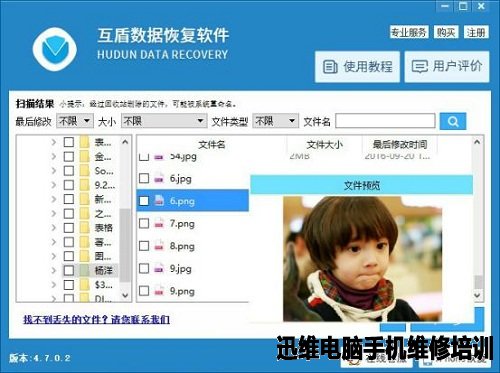Open the 大小 size dropdown
Viewport: 500px width, 373px height.
164,121
